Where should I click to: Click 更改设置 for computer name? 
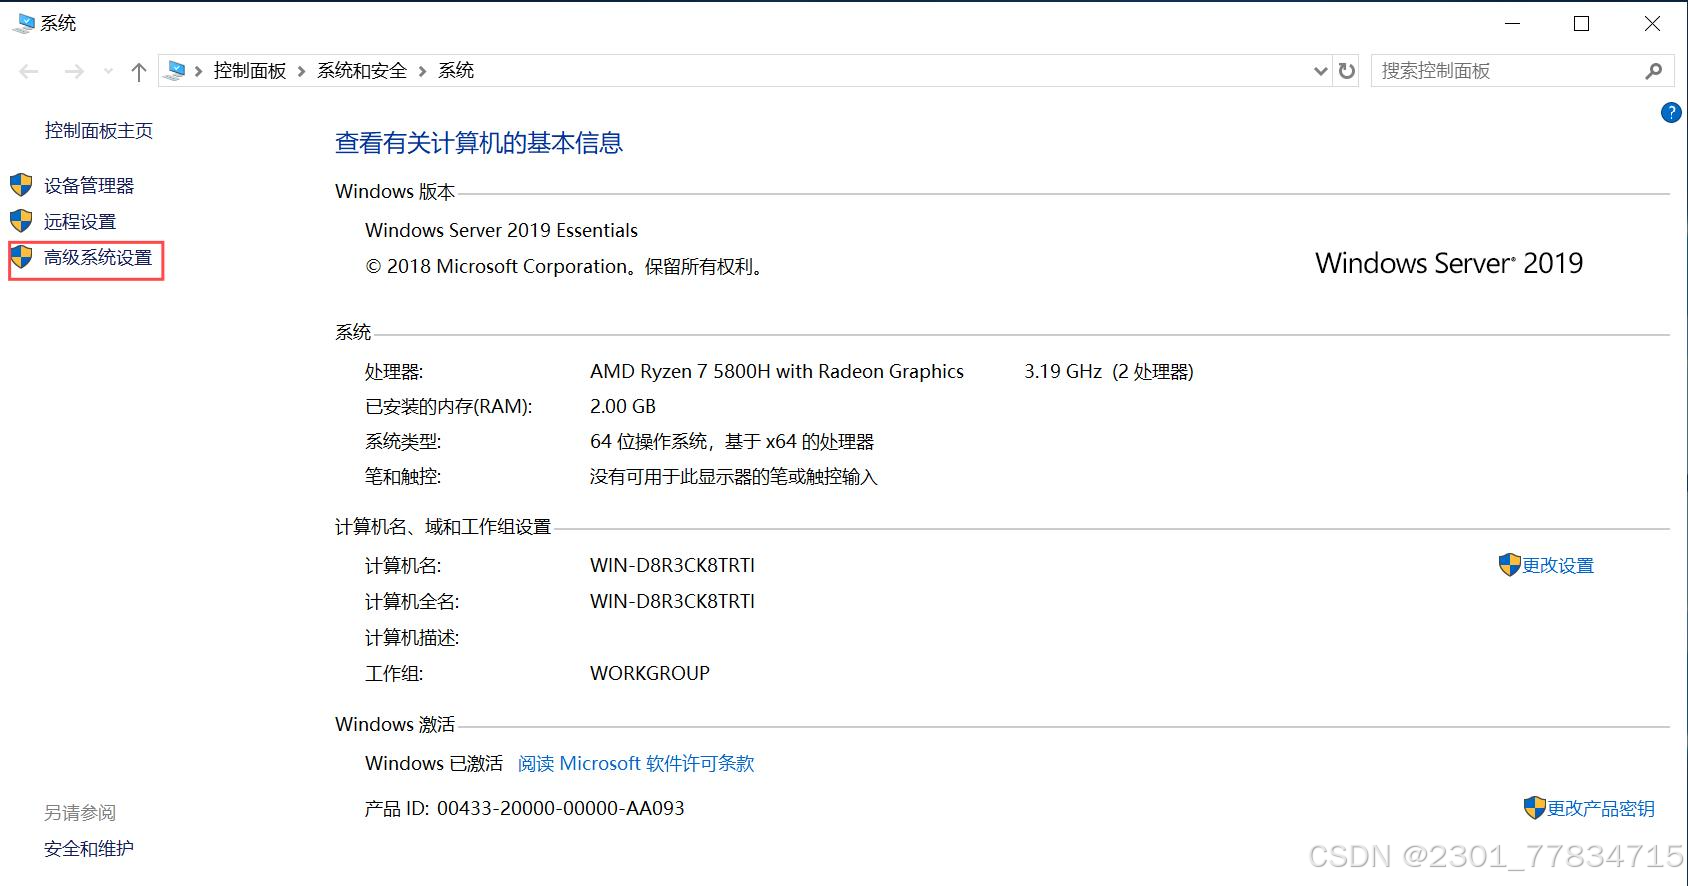click(x=1558, y=566)
